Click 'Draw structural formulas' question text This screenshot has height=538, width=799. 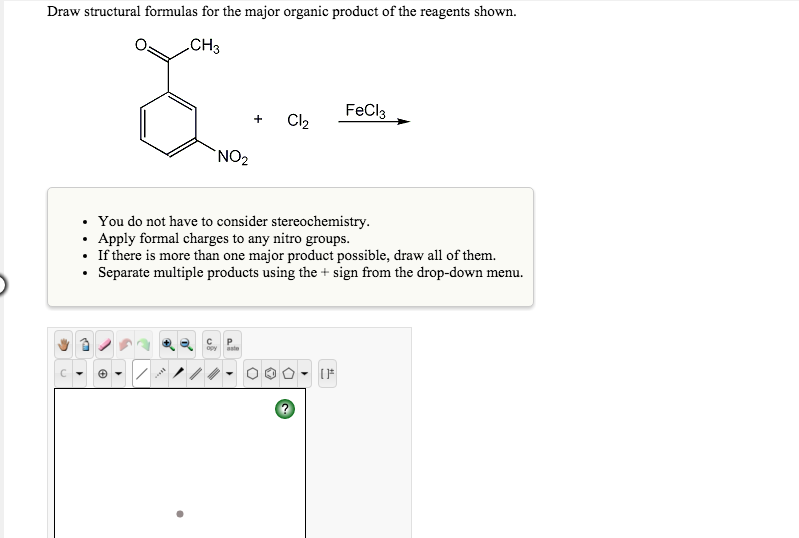282,11
